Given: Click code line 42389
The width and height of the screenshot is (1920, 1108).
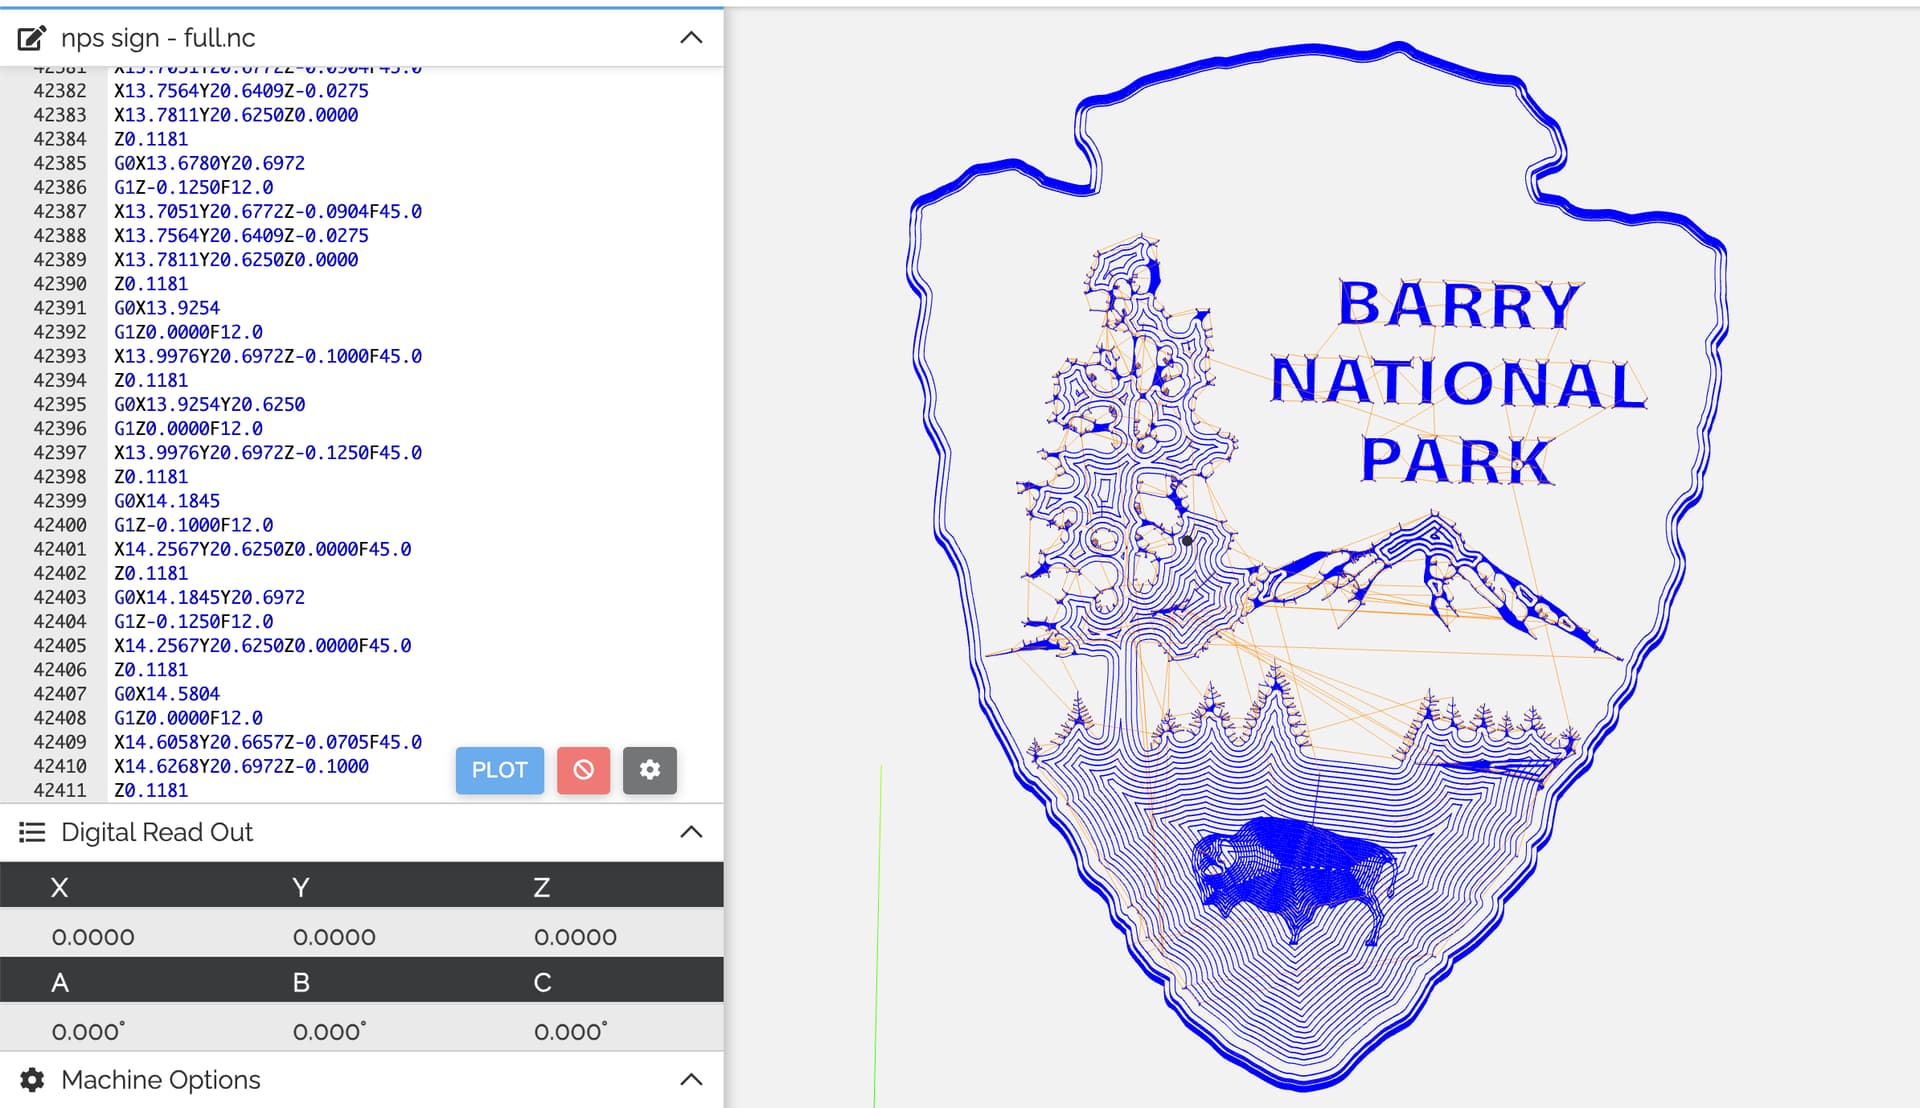Looking at the screenshot, I should point(236,259).
